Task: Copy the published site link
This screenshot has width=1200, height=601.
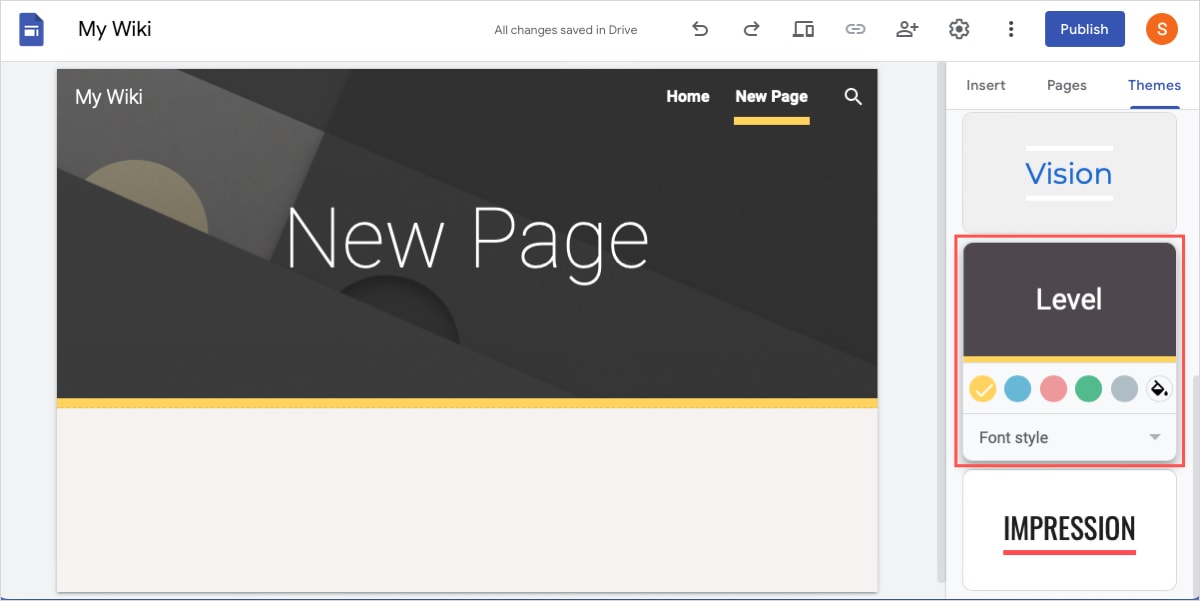Action: point(855,29)
